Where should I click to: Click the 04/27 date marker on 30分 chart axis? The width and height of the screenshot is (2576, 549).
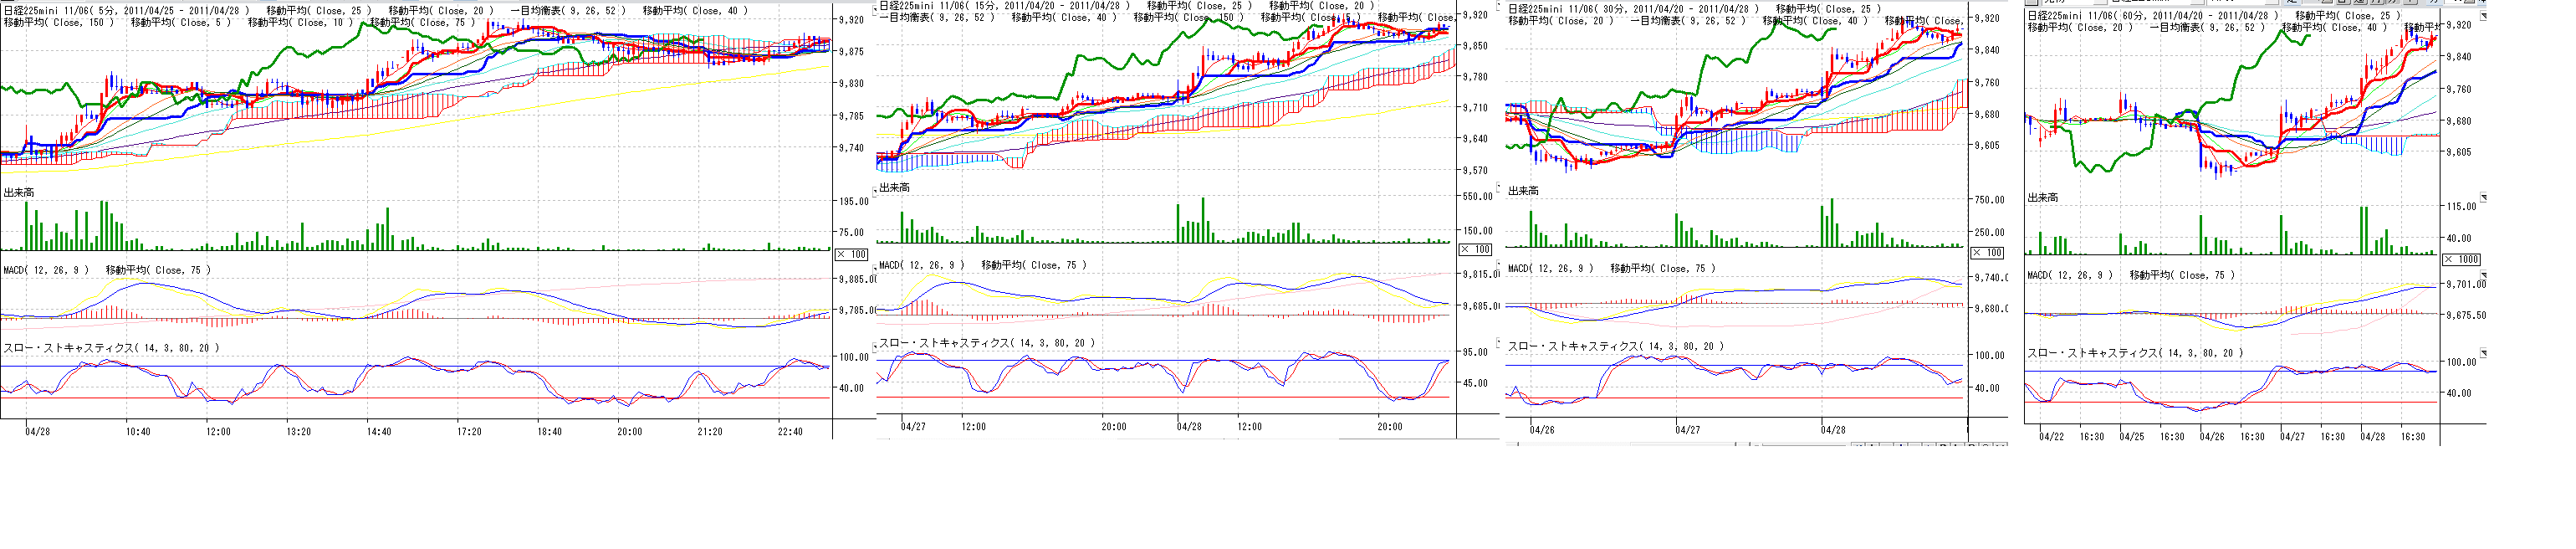[x=1687, y=430]
